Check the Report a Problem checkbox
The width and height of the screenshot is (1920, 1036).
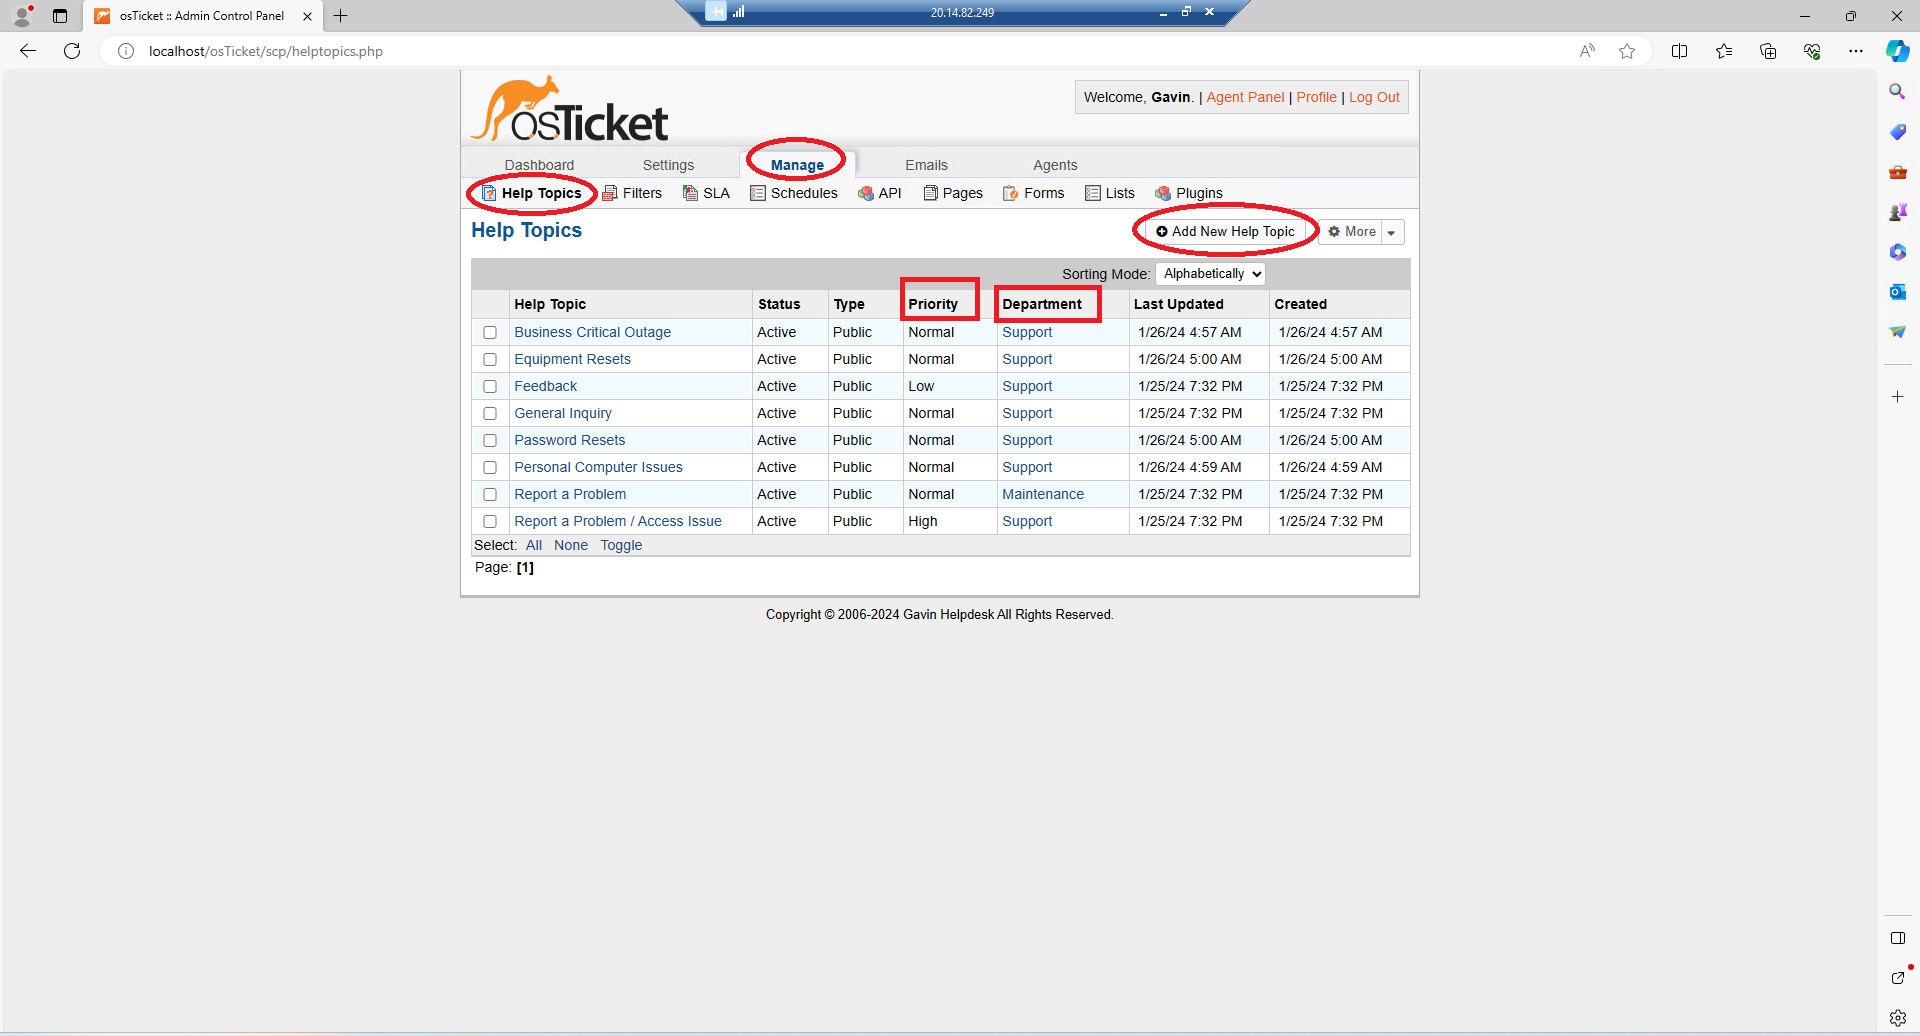click(490, 494)
